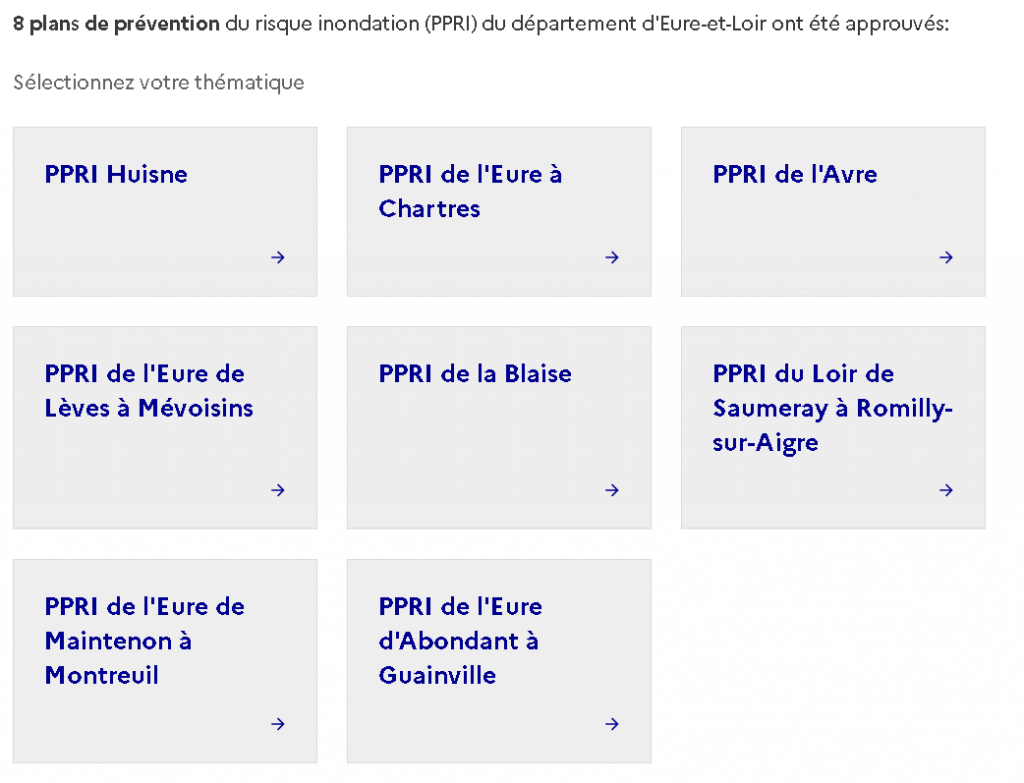1024x783 pixels.
Task: Open PPRI de l'Eure de Lèves à Mévoisins
Action: coord(149,391)
